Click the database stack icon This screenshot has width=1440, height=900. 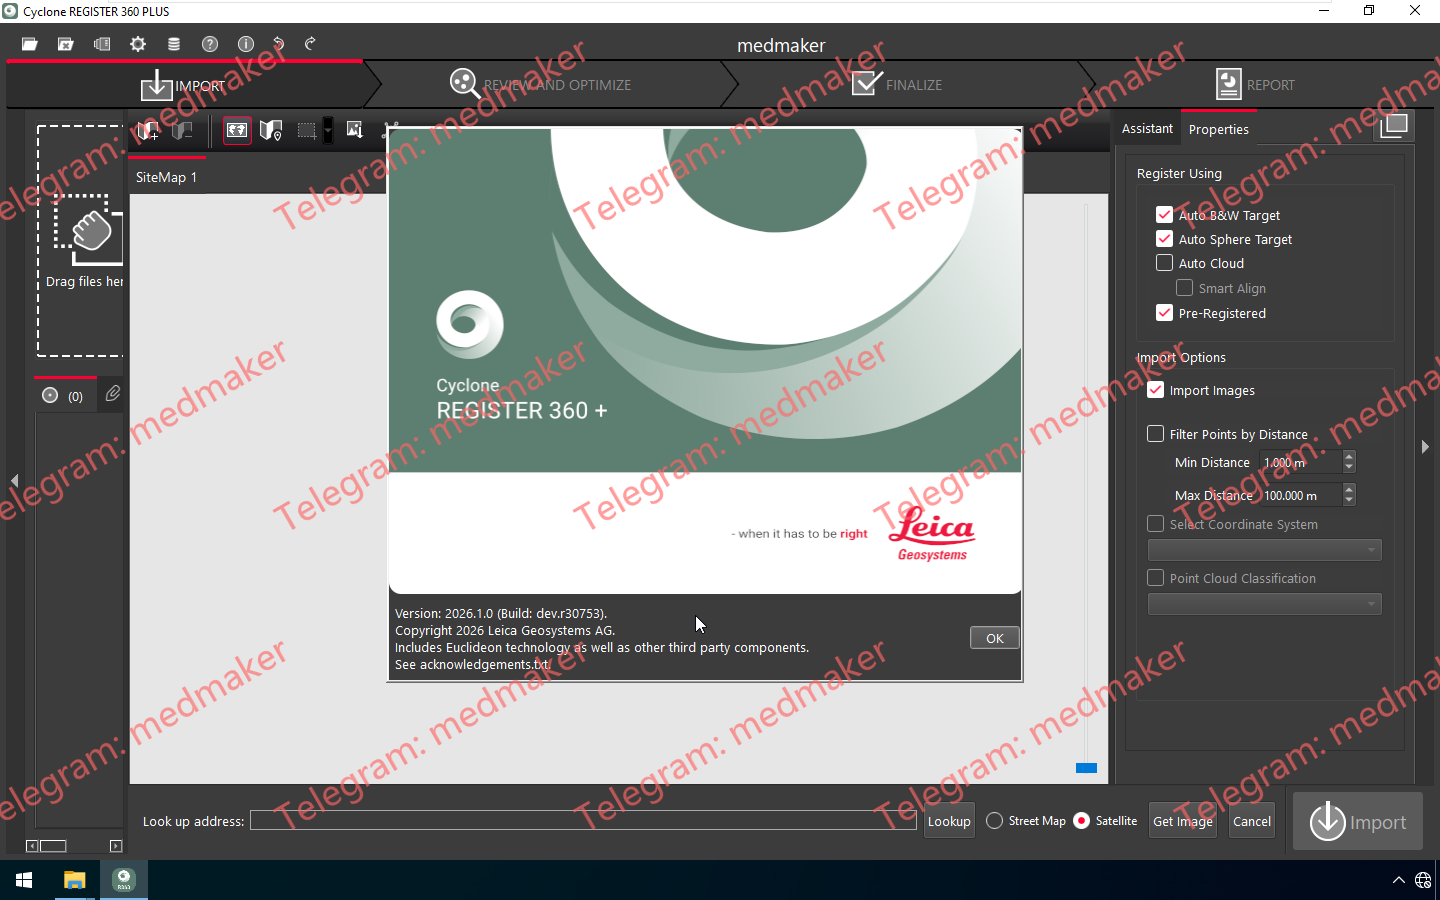[174, 44]
